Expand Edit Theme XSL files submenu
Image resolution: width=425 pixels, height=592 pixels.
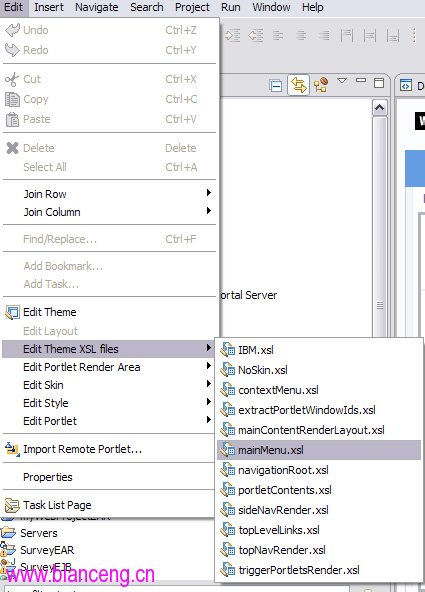tap(109, 349)
